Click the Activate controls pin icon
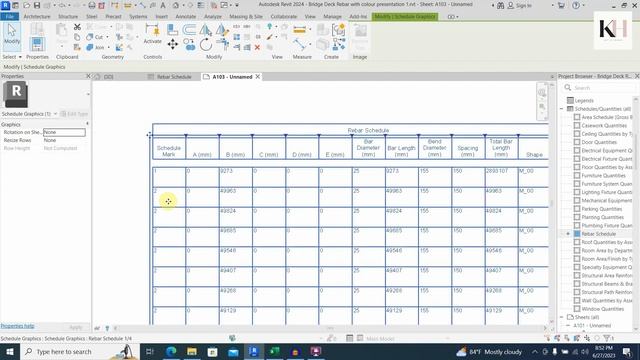The width and height of the screenshot is (640, 360). pyautogui.click(x=153, y=34)
